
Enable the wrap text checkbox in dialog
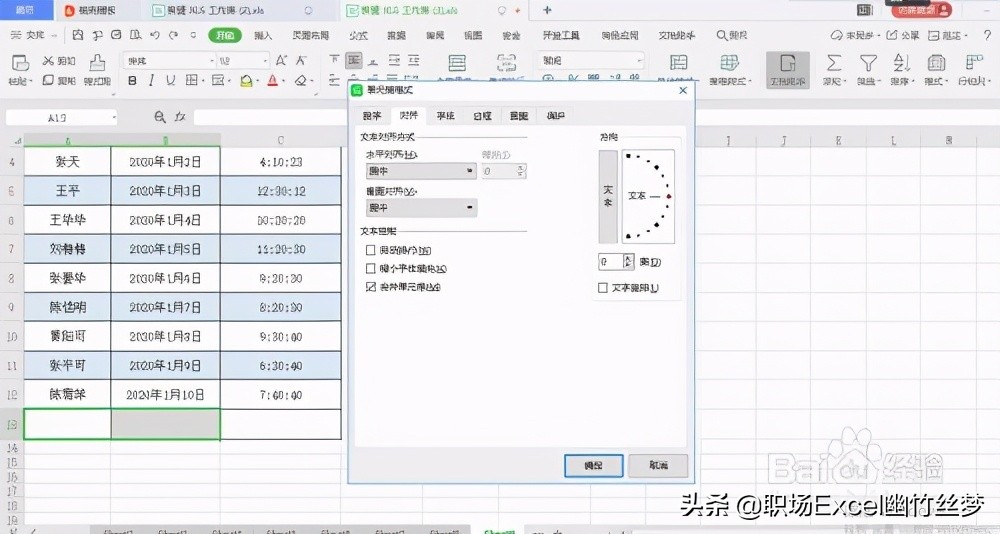tap(371, 250)
